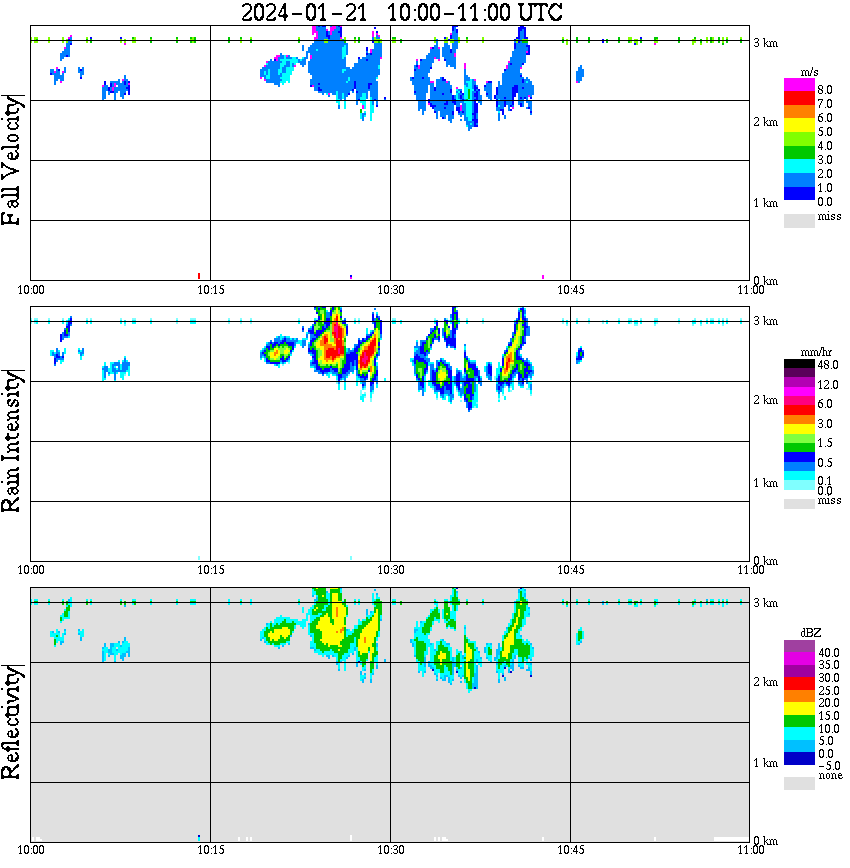Click the red swatch in Fall Velocity legend

point(799,98)
